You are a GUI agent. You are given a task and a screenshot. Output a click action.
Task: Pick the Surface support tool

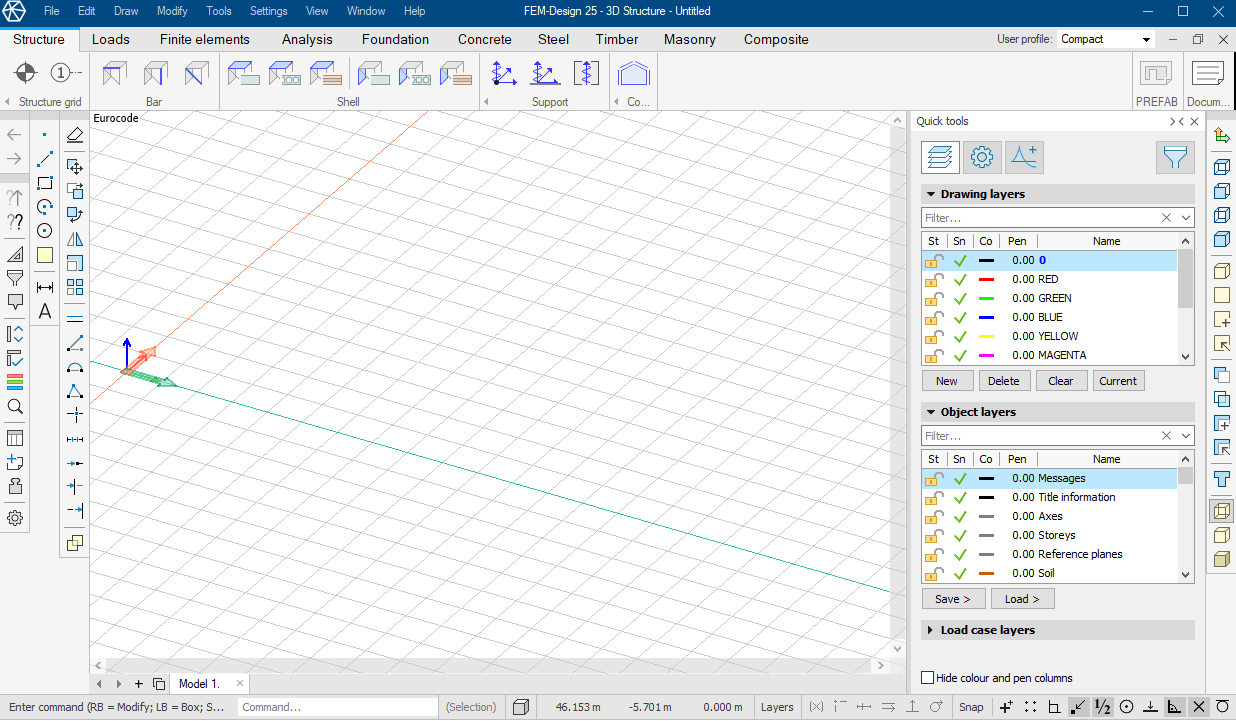[x=586, y=73]
